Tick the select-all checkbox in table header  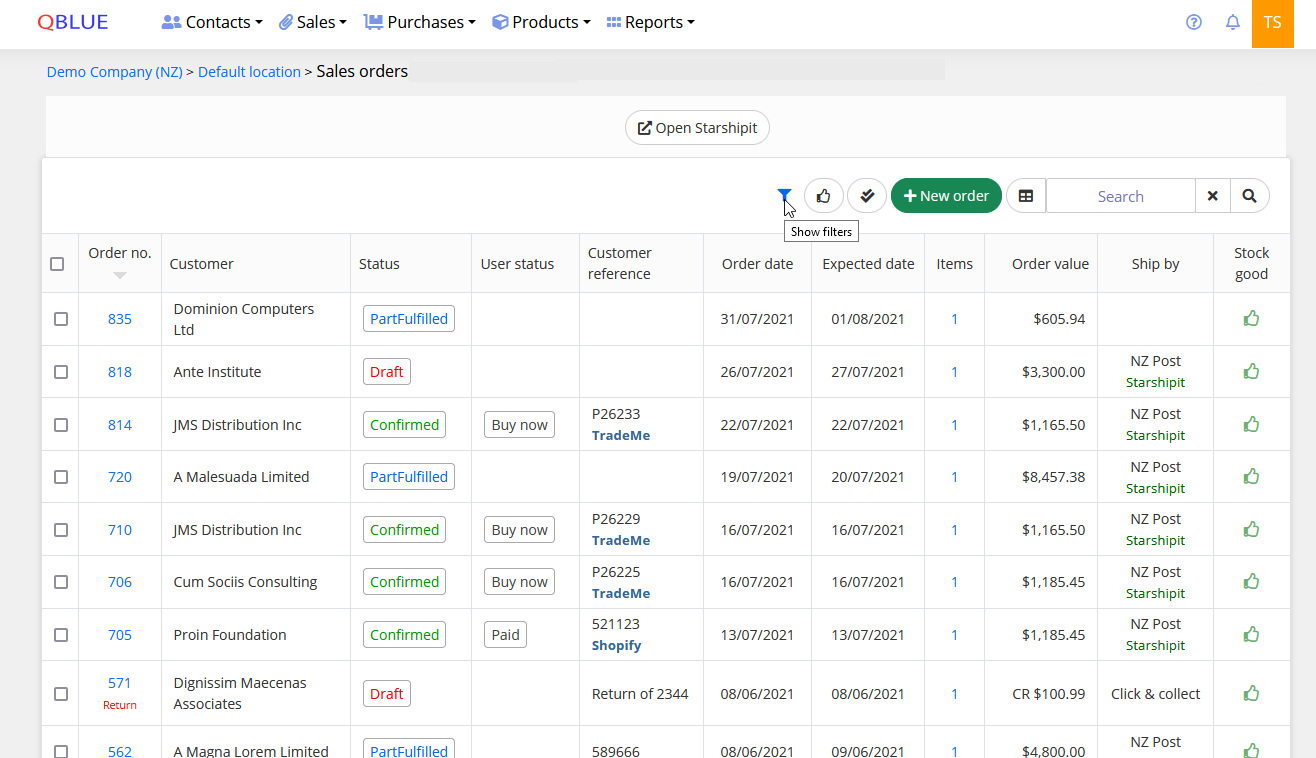[x=57, y=264]
